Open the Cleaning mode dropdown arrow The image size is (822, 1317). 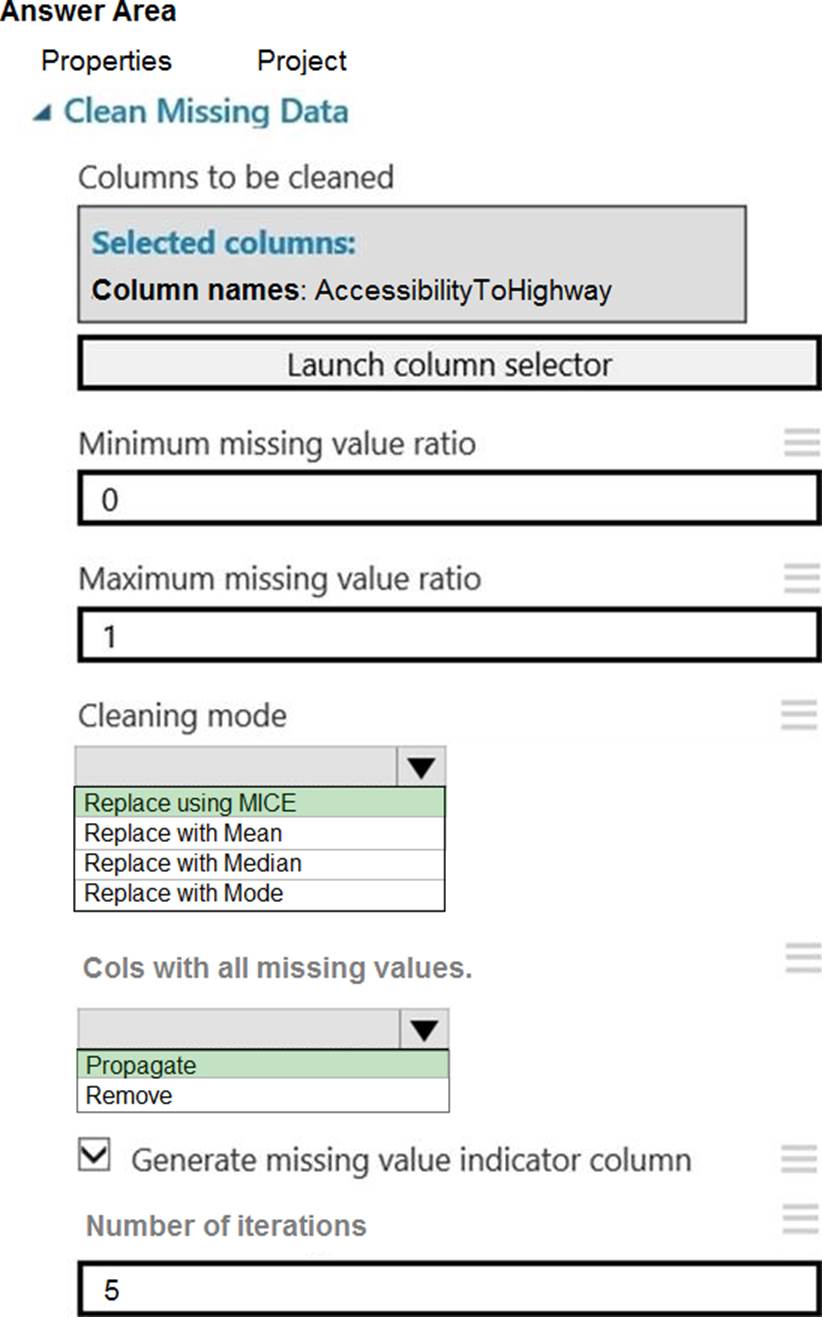(421, 768)
